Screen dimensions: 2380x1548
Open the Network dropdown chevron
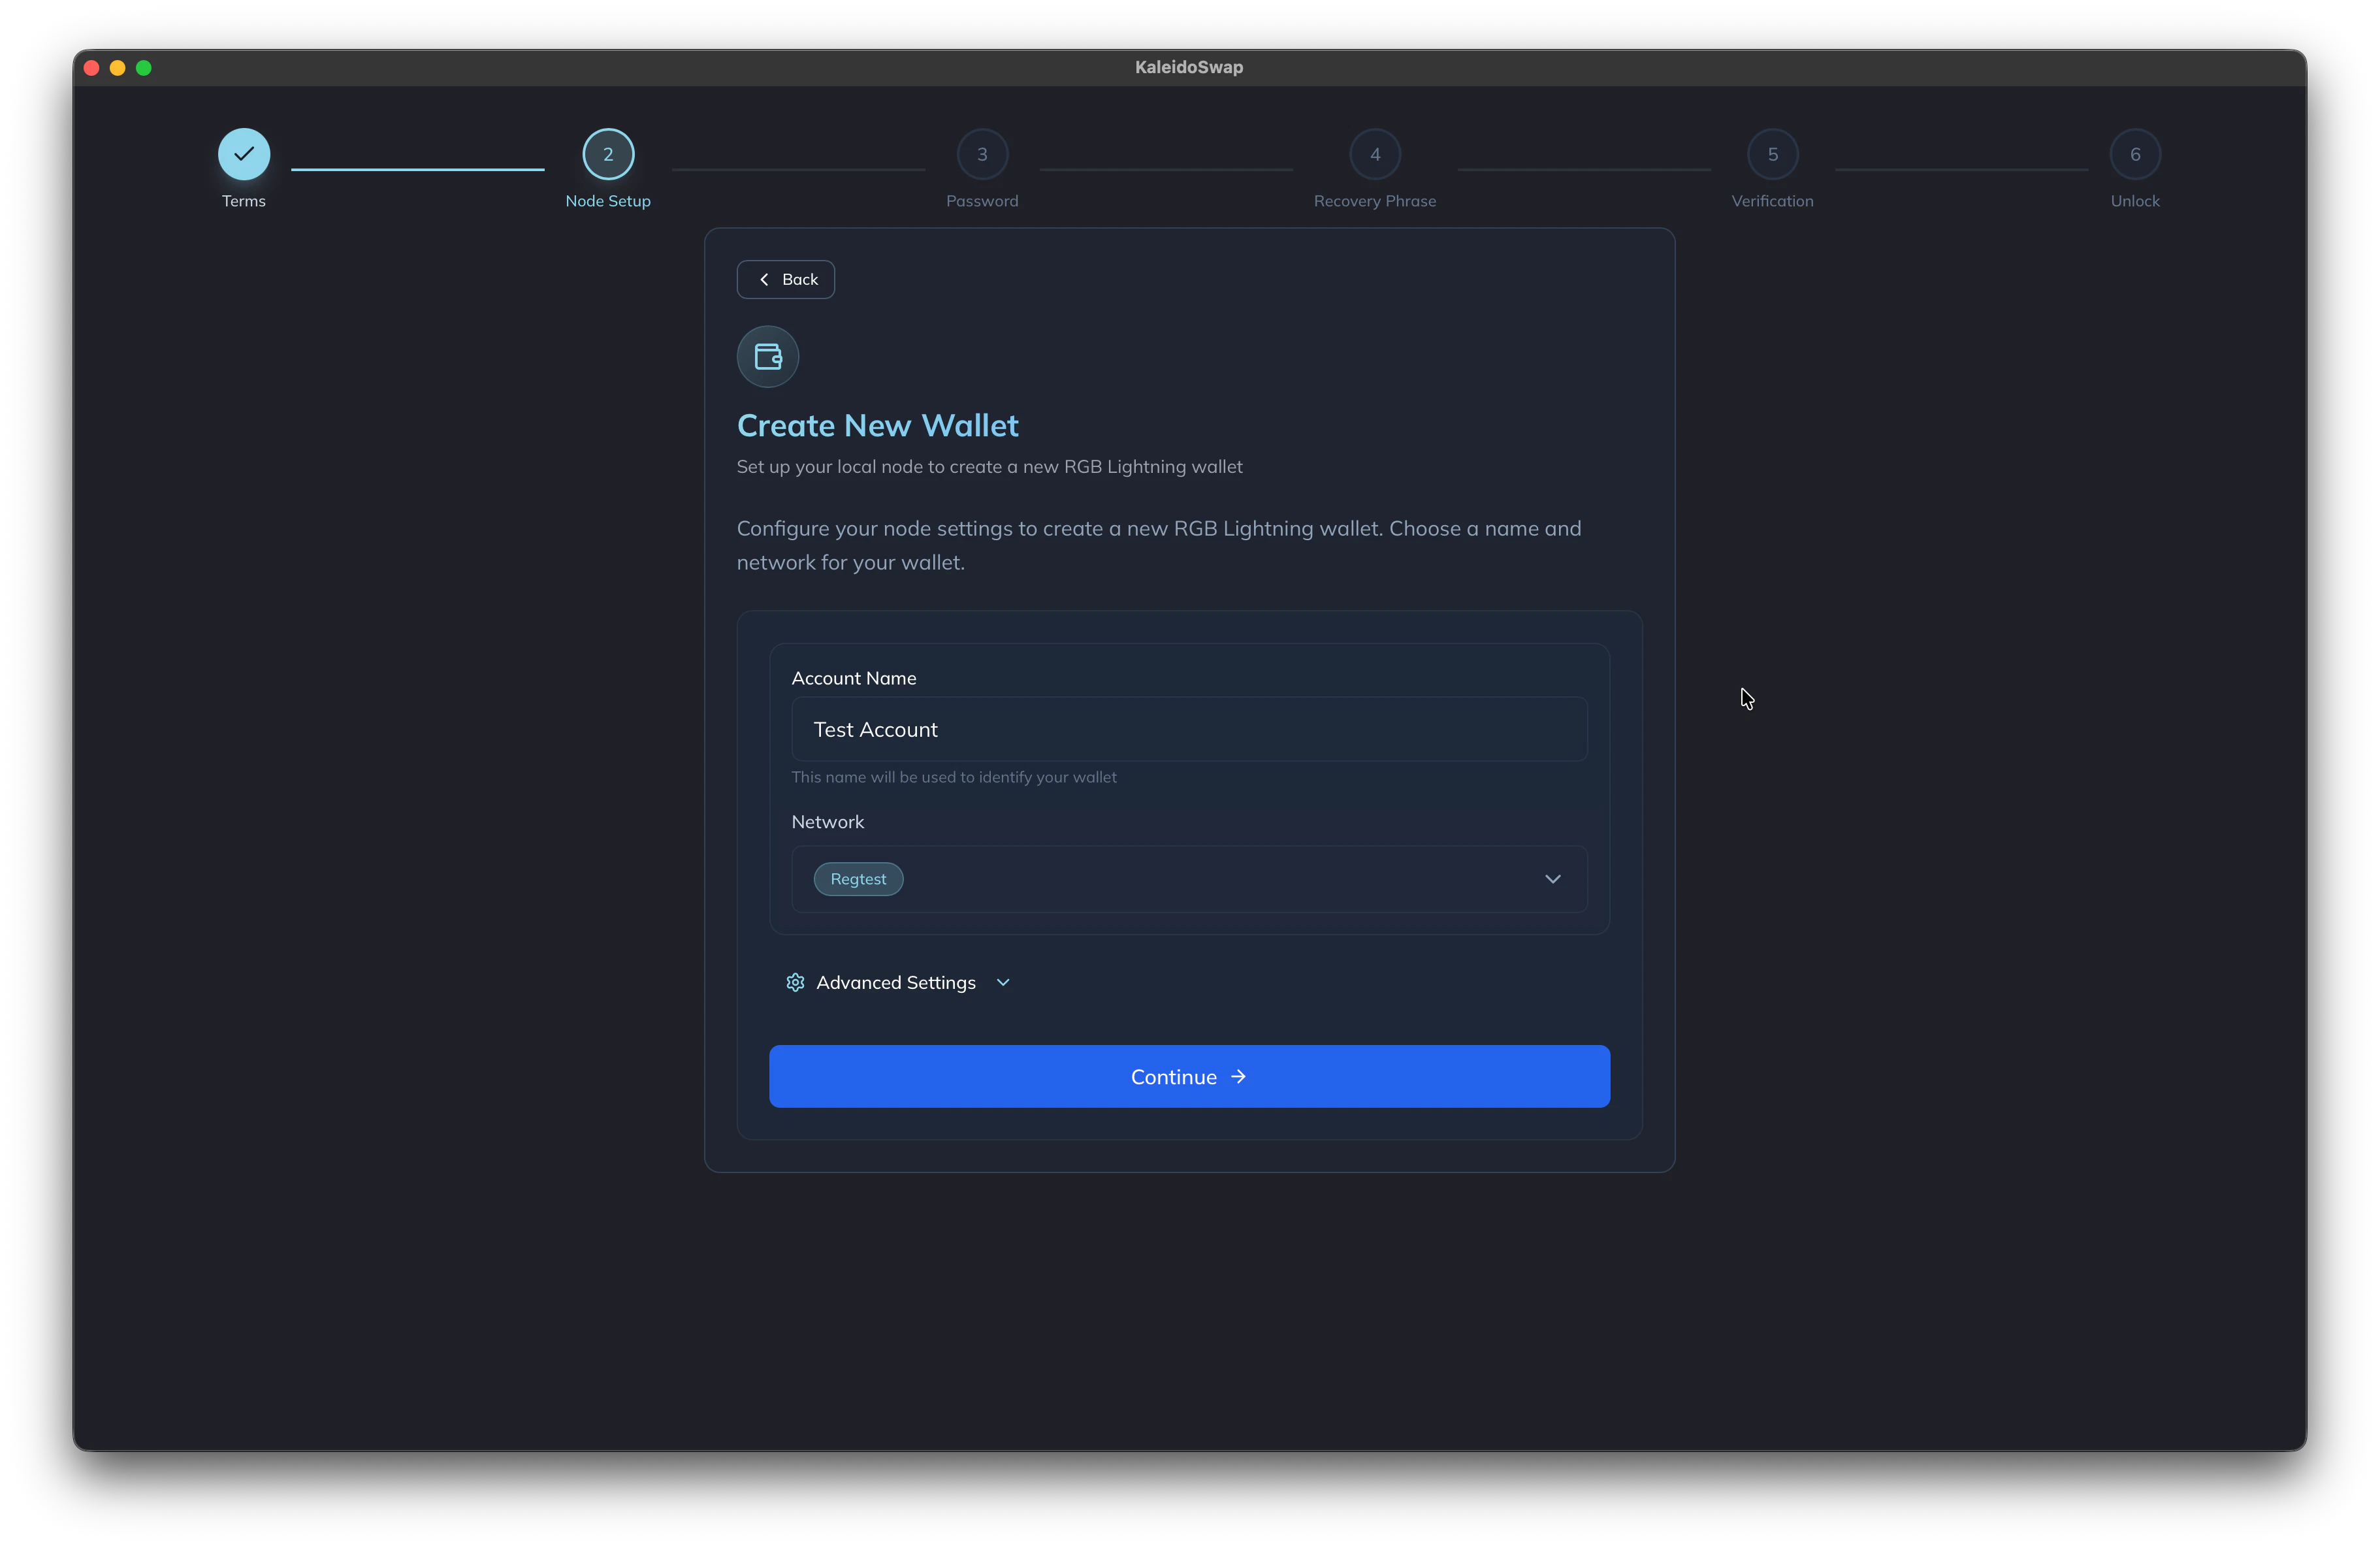point(1552,879)
